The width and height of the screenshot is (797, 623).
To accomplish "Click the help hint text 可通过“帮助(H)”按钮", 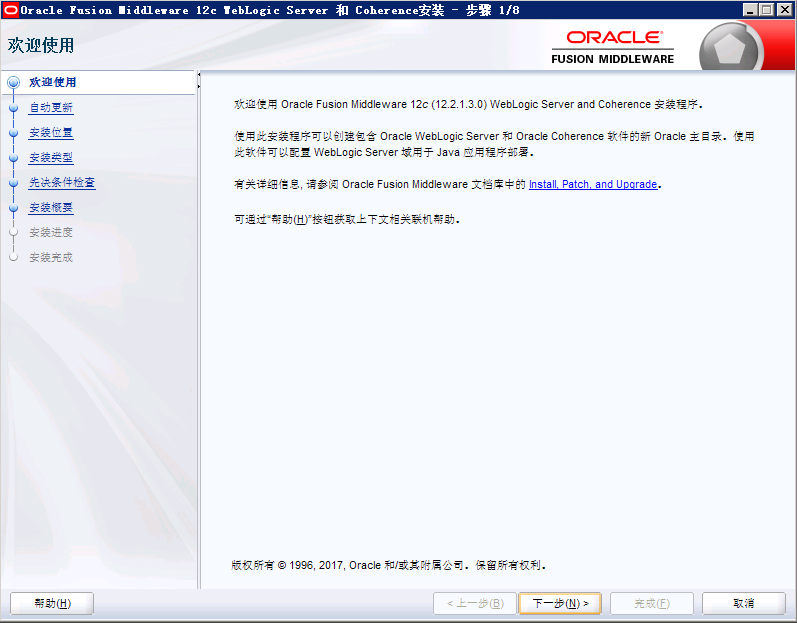I will [347, 219].
